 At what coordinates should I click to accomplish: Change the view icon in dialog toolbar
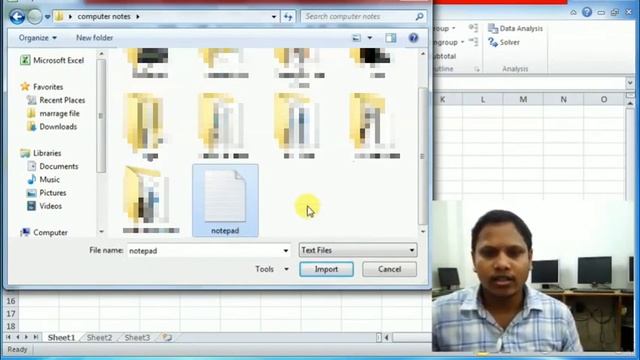tap(356, 38)
